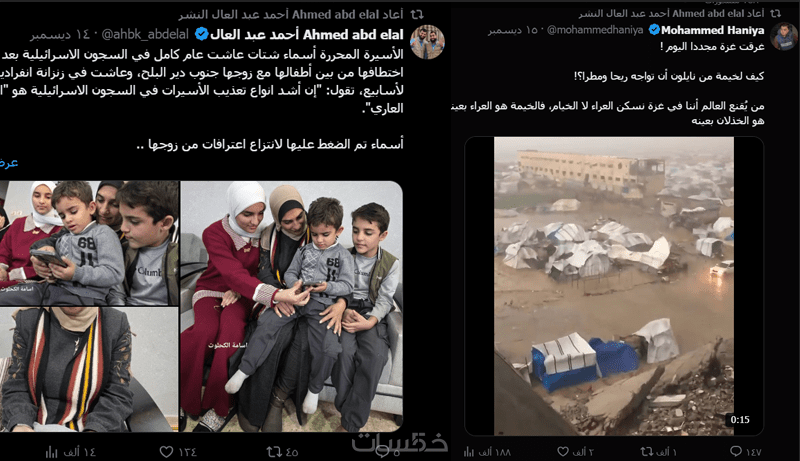Screen dimensions: 800x461
Task: Open view count showing ١٨٨ ألف views
Action: tap(469, 451)
